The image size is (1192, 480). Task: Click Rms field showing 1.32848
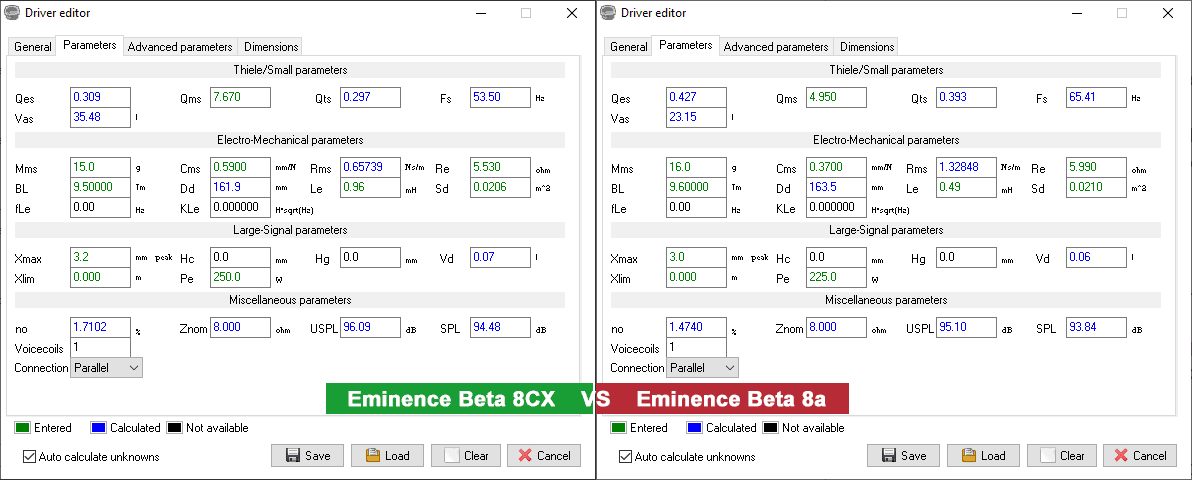click(x=966, y=167)
